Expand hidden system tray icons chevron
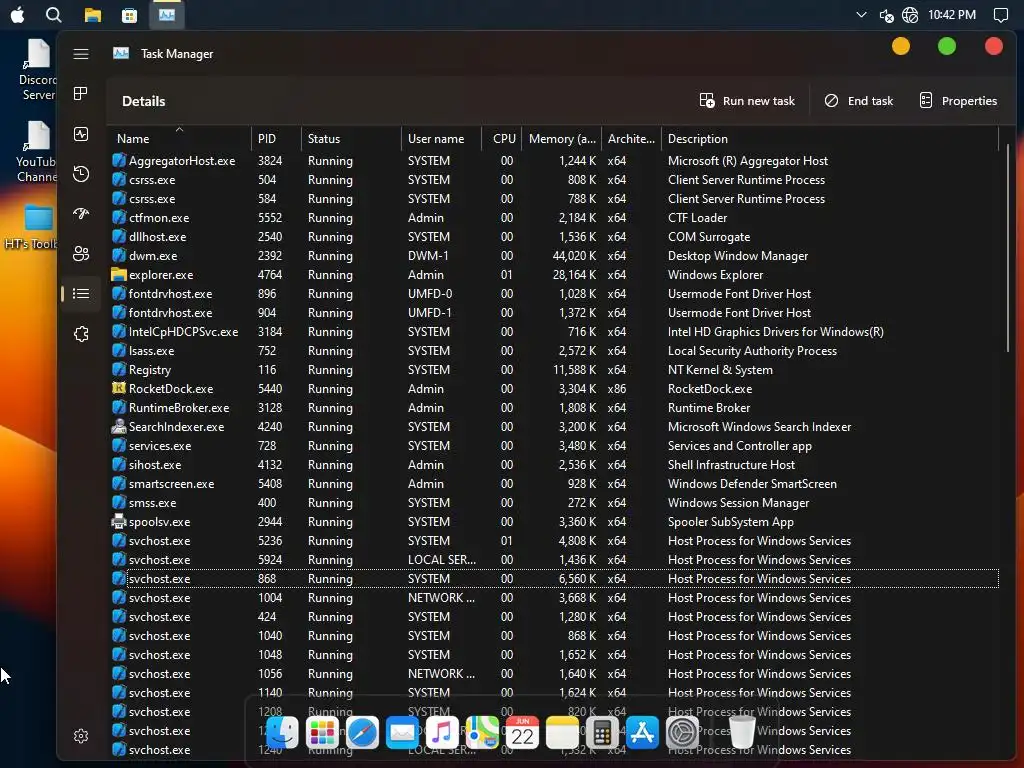The height and width of the screenshot is (768, 1024). 861,14
